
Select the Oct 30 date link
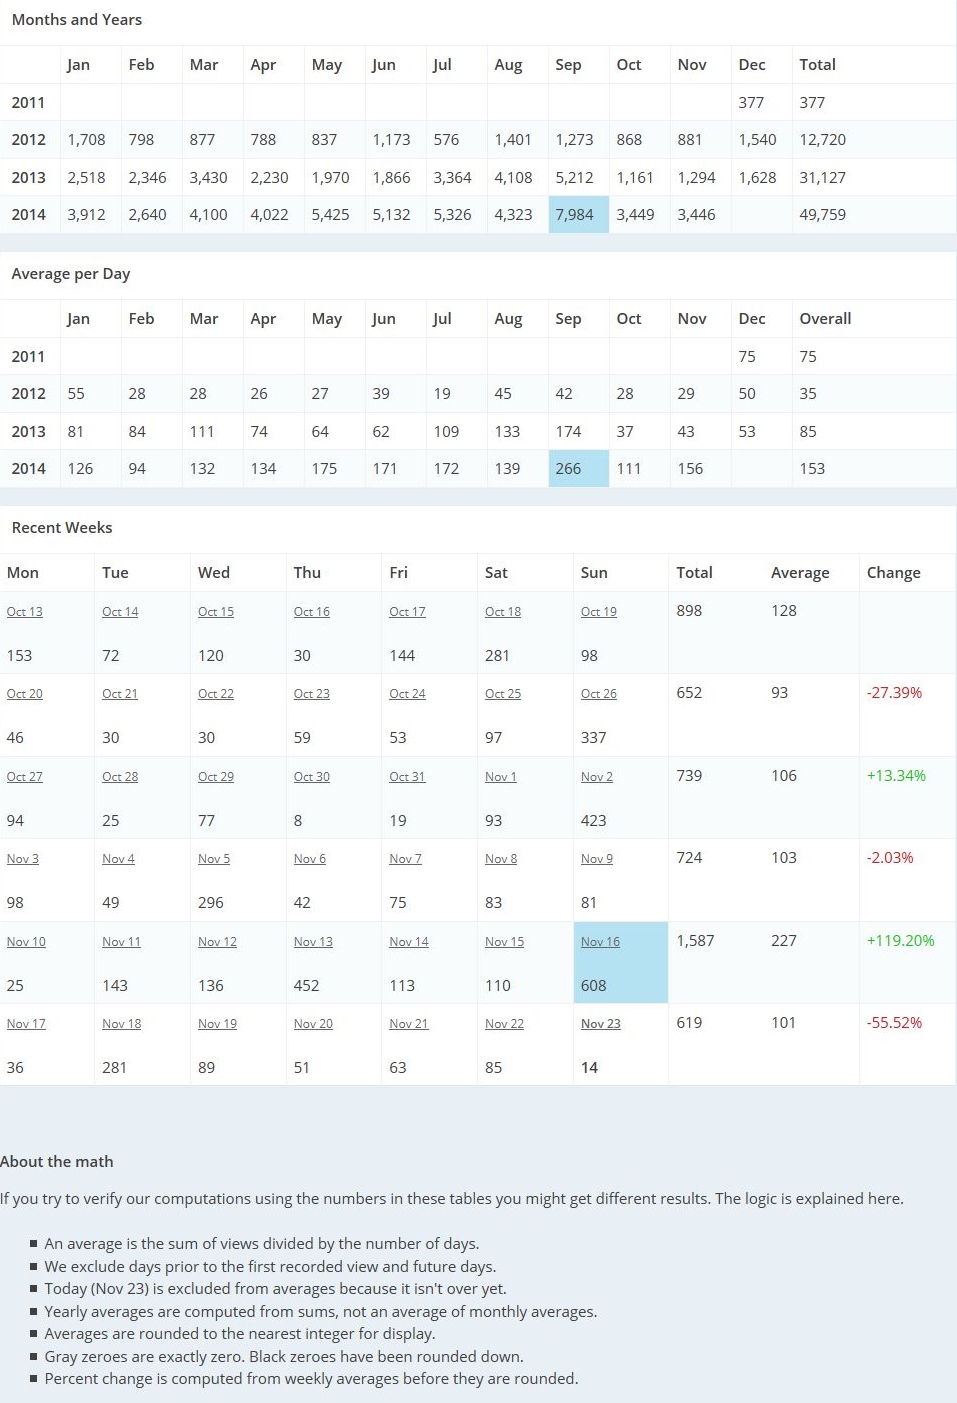pos(311,777)
